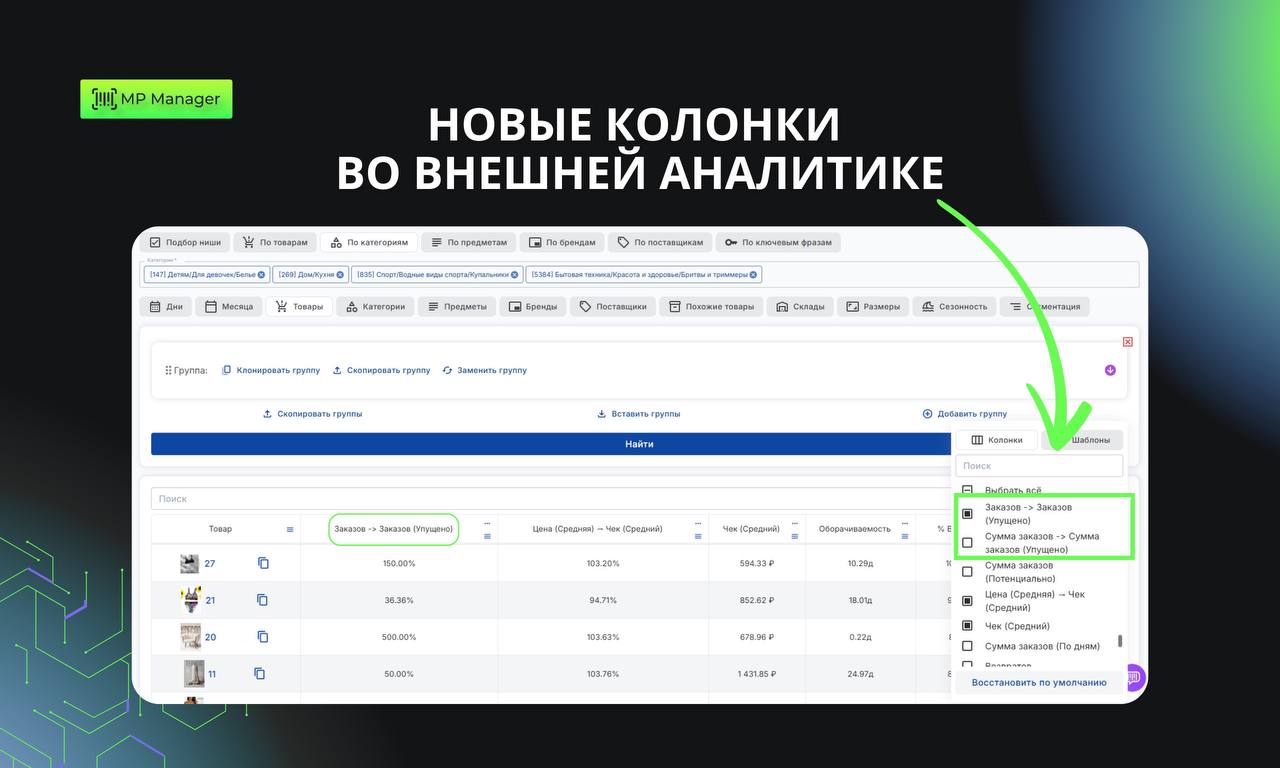This screenshot has width=1280, height=768.
Task: Click the copy icon next to product 27
Action: tap(263, 563)
